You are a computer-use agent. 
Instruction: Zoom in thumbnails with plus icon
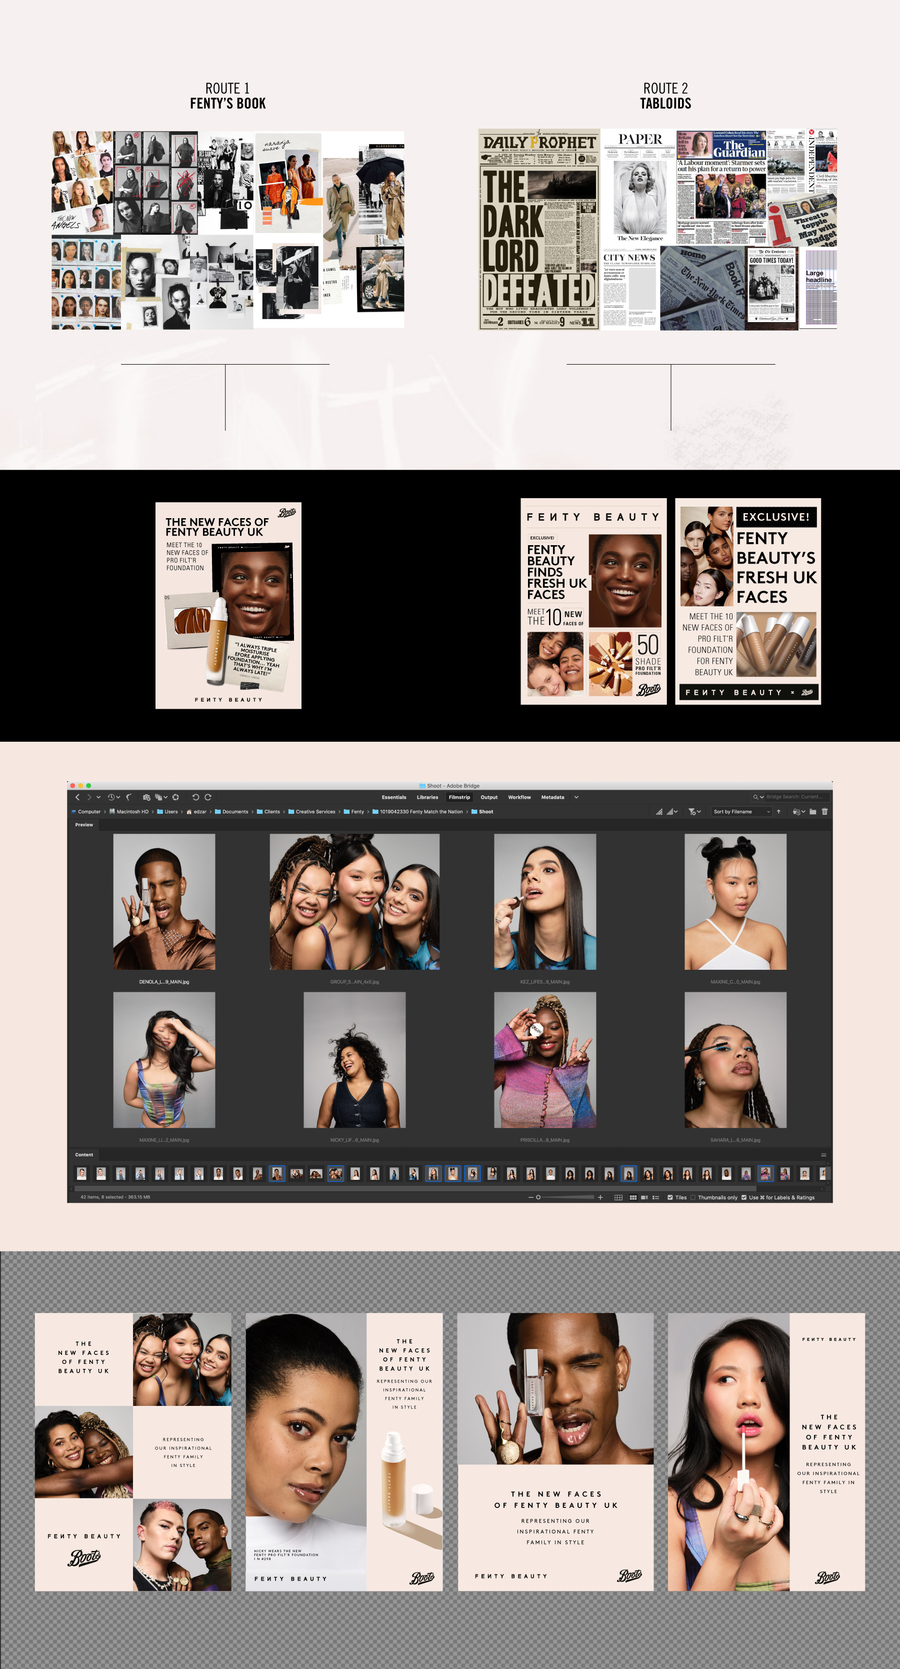click(600, 1197)
